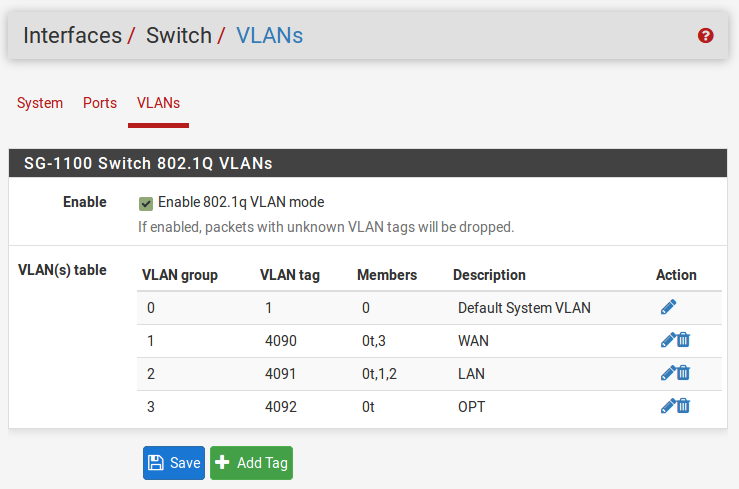Delete the OPT VLAN trash icon
Image resolution: width=739 pixels, height=489 pixels.
684,406
